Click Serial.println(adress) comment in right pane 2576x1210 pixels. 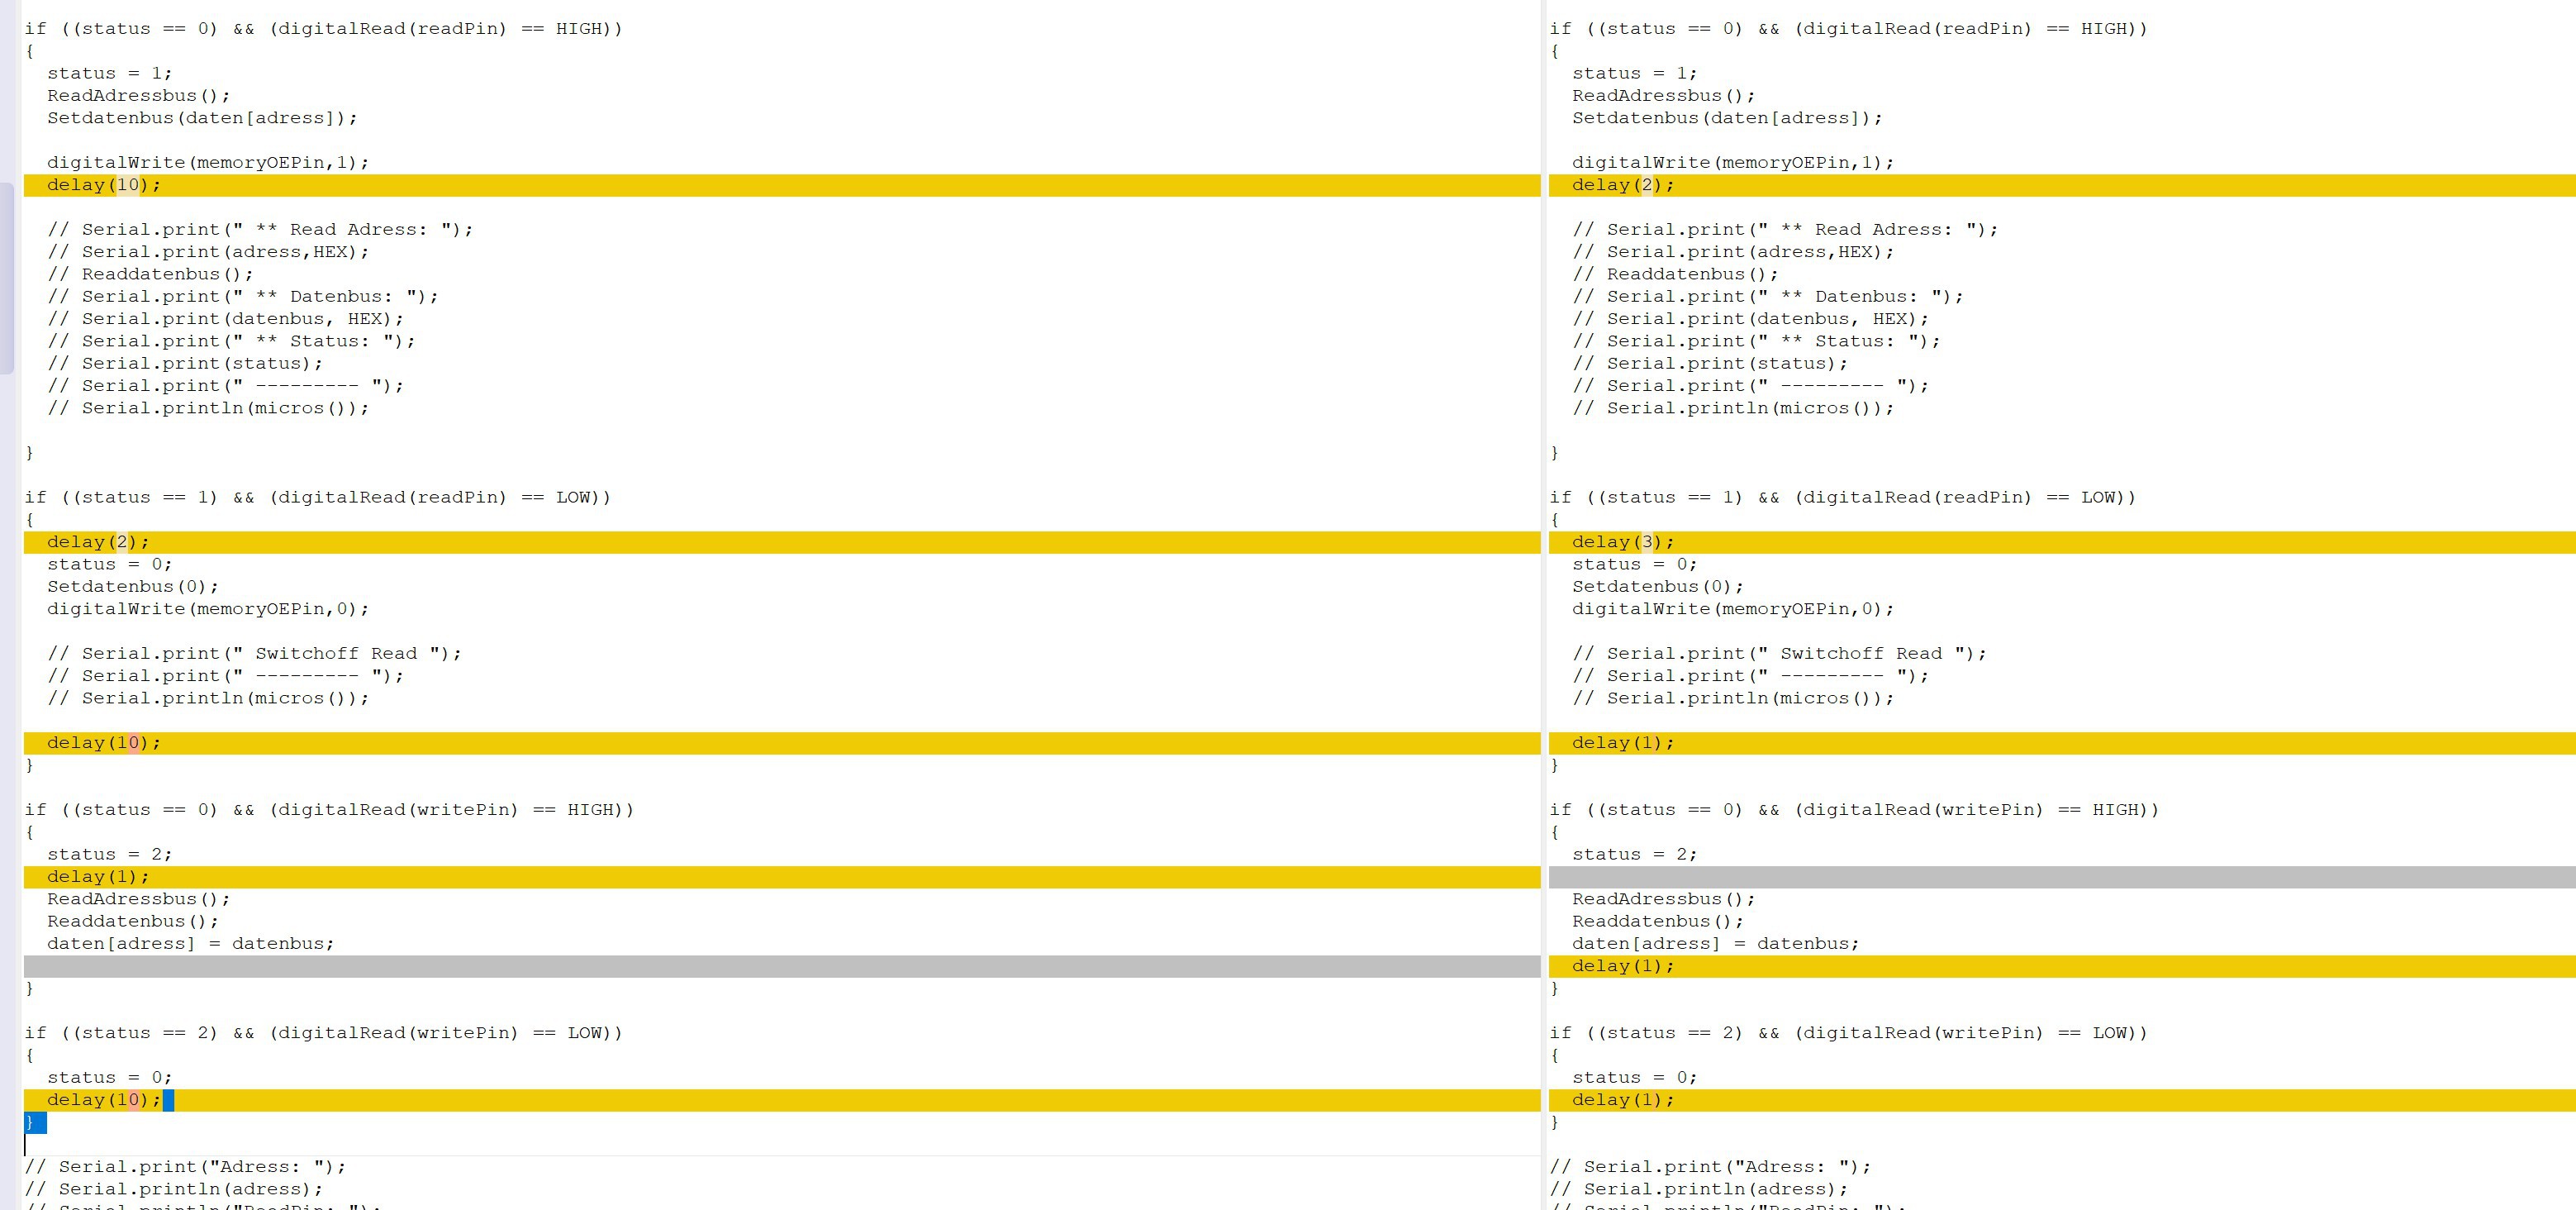(x=1698, y=1189)
